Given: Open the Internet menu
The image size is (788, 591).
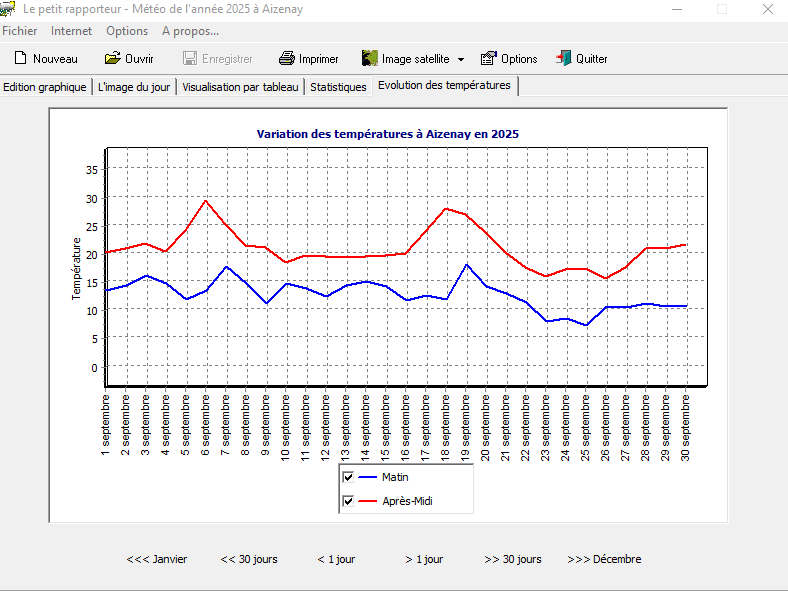Looking at the screenshot, I should 71,31.
